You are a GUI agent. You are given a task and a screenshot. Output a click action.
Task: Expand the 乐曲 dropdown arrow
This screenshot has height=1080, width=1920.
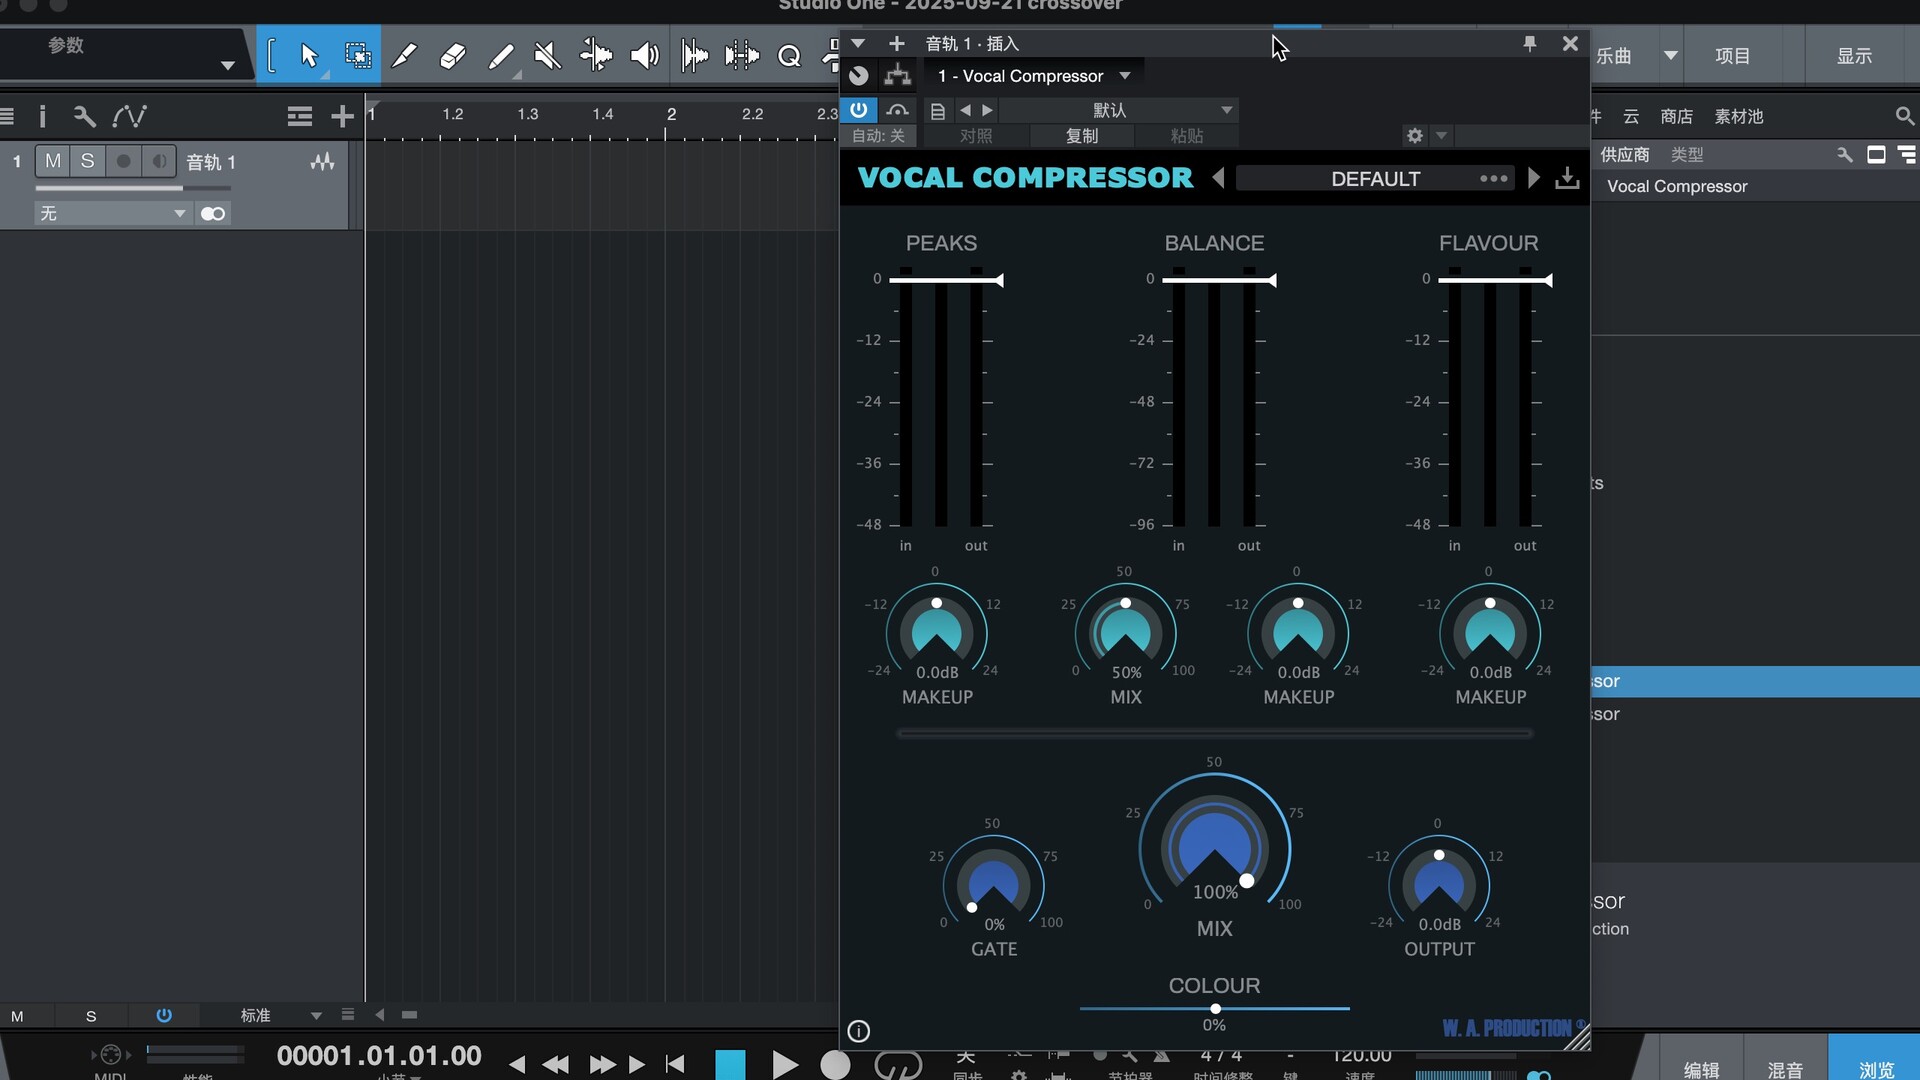click(x=1670, y=56)
